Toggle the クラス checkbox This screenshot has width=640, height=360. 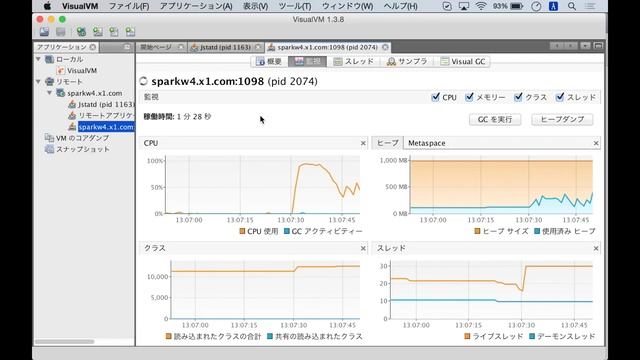pyautogui.click(x=518, y=97)
